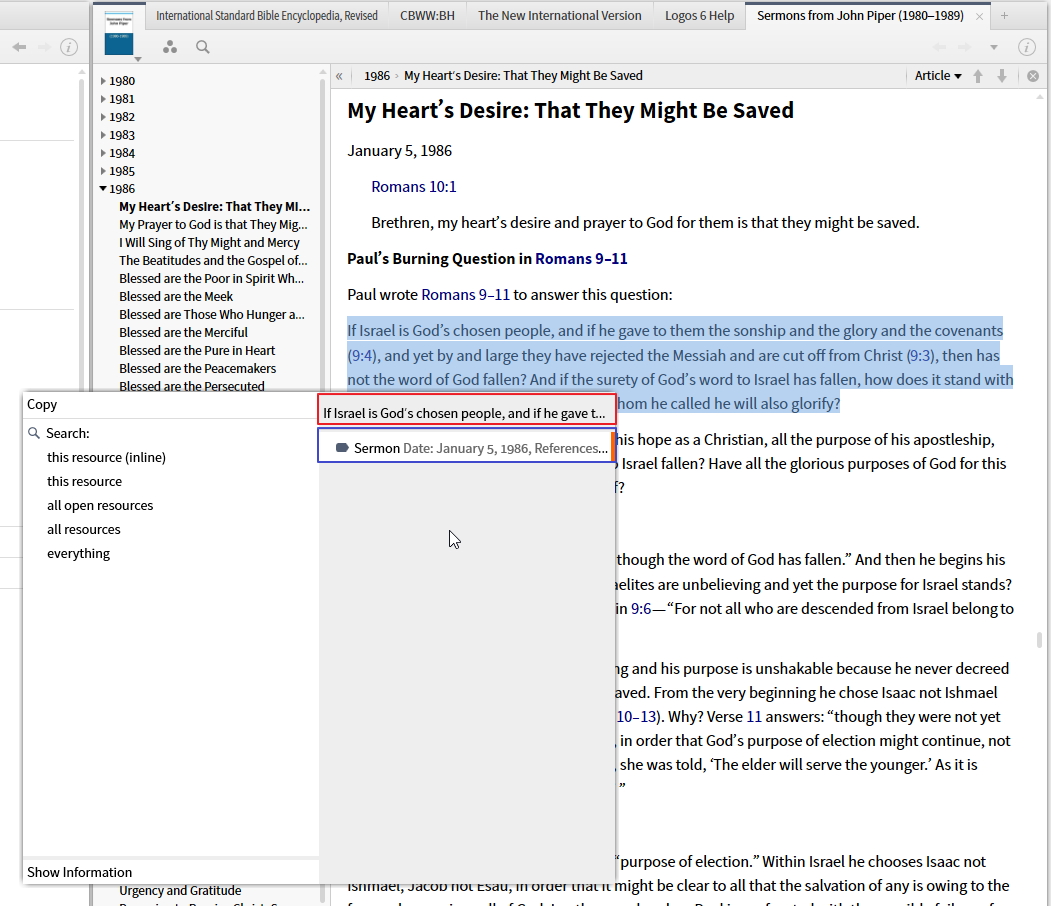The height and width of the screenshot is (906, 1051).
Task: Open the Romans 10:1 reference link
Action: pos(414,186)
